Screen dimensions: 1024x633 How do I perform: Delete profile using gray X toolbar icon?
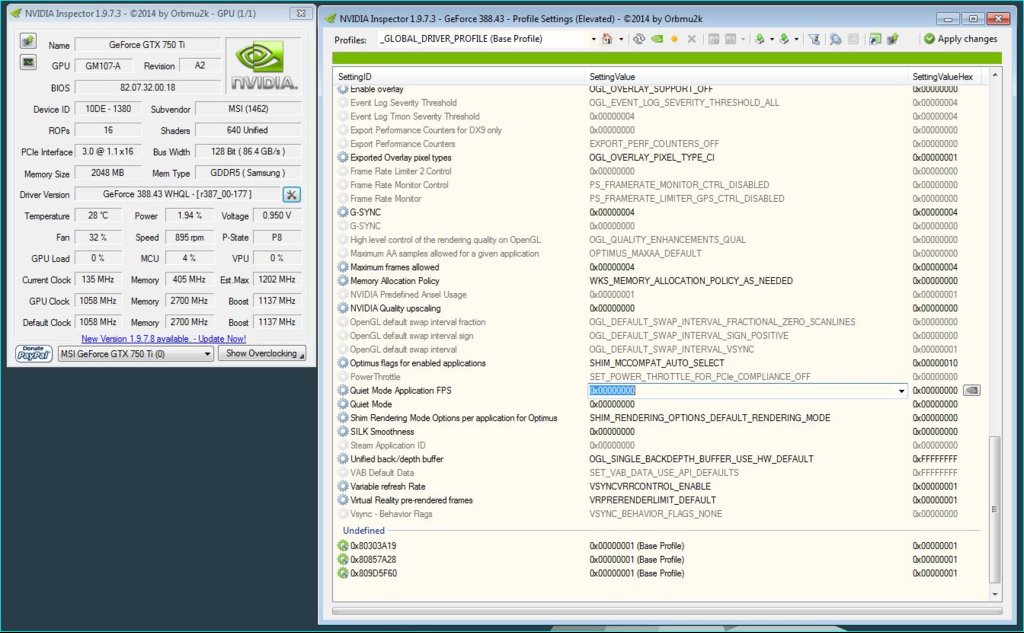(692, 39)
